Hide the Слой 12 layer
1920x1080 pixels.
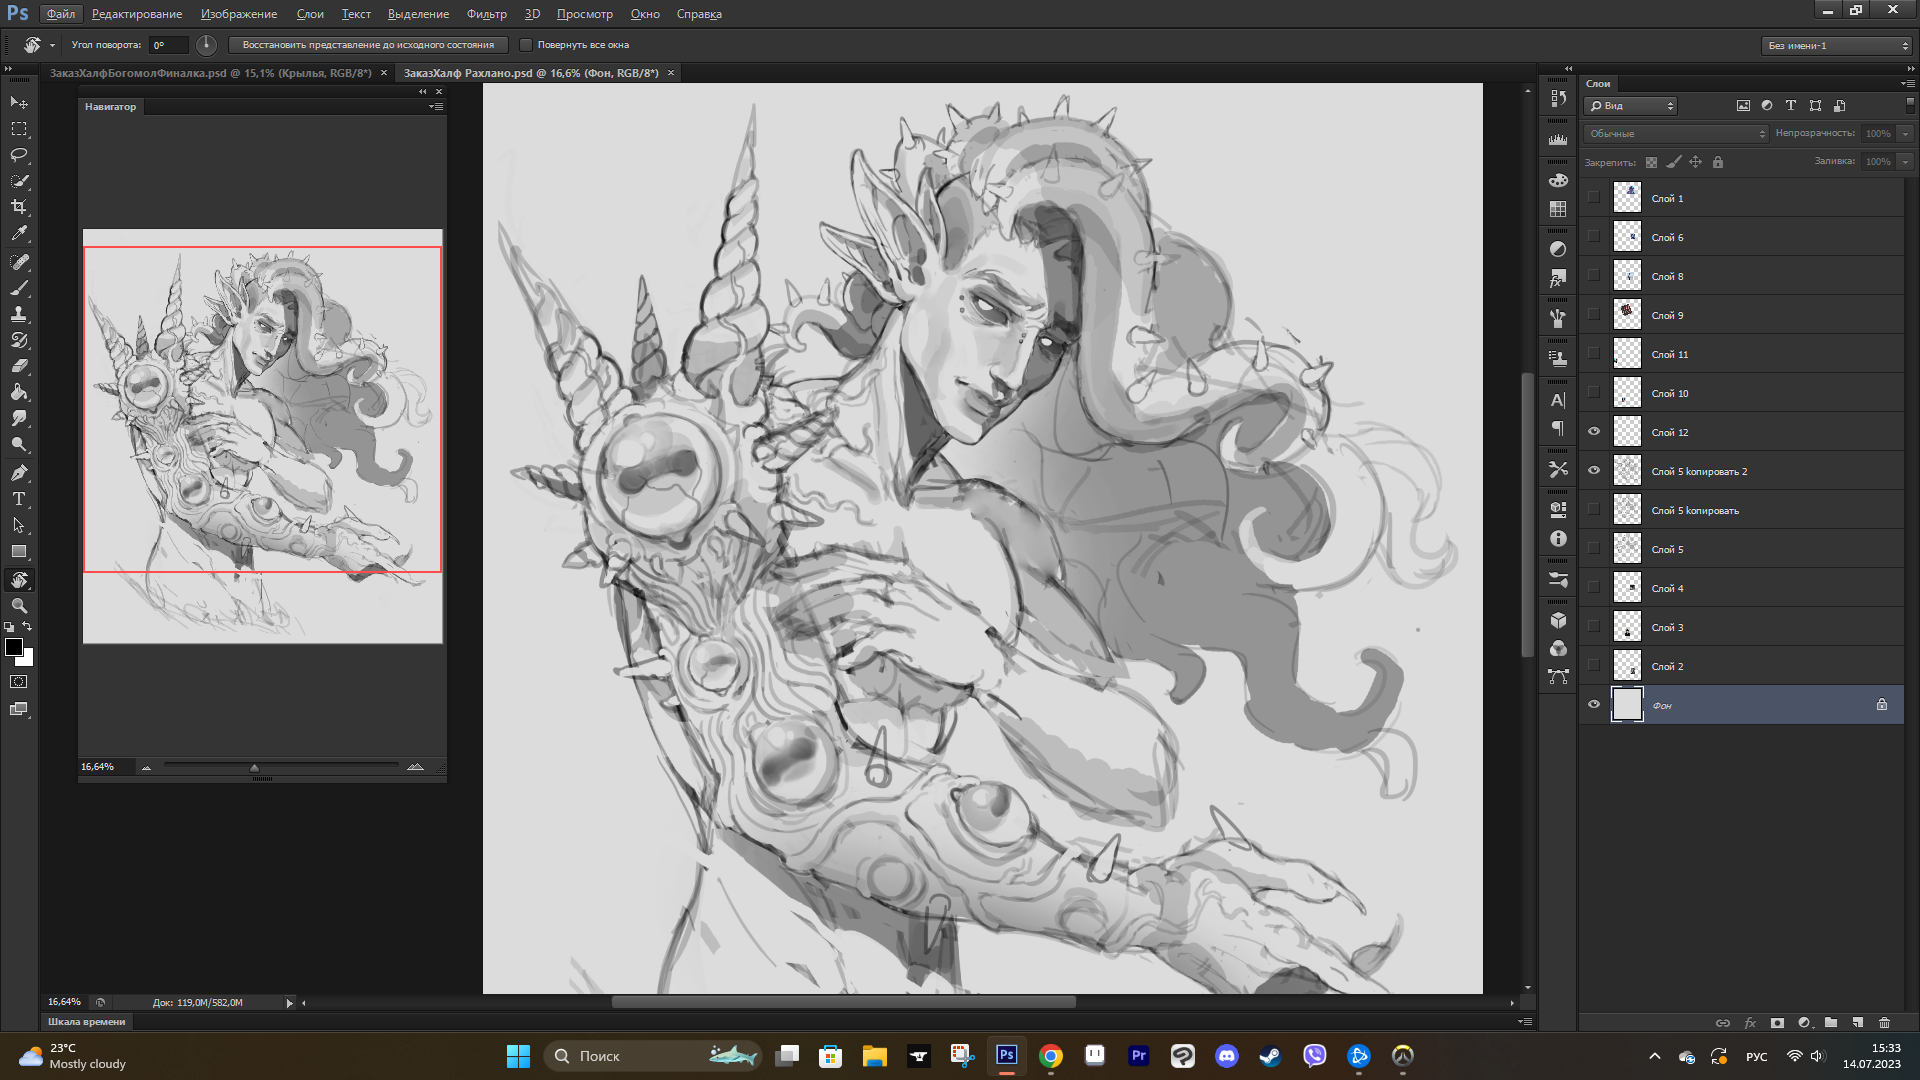(1594, 432)
